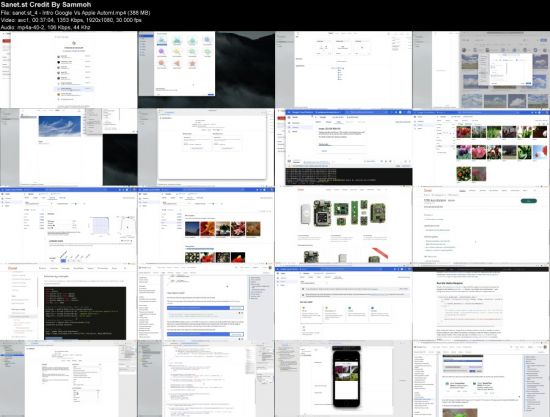Click the iPhone simulator screen in bottom row
Viewport: 550px width, 417px height.
(x=347, y=381)
